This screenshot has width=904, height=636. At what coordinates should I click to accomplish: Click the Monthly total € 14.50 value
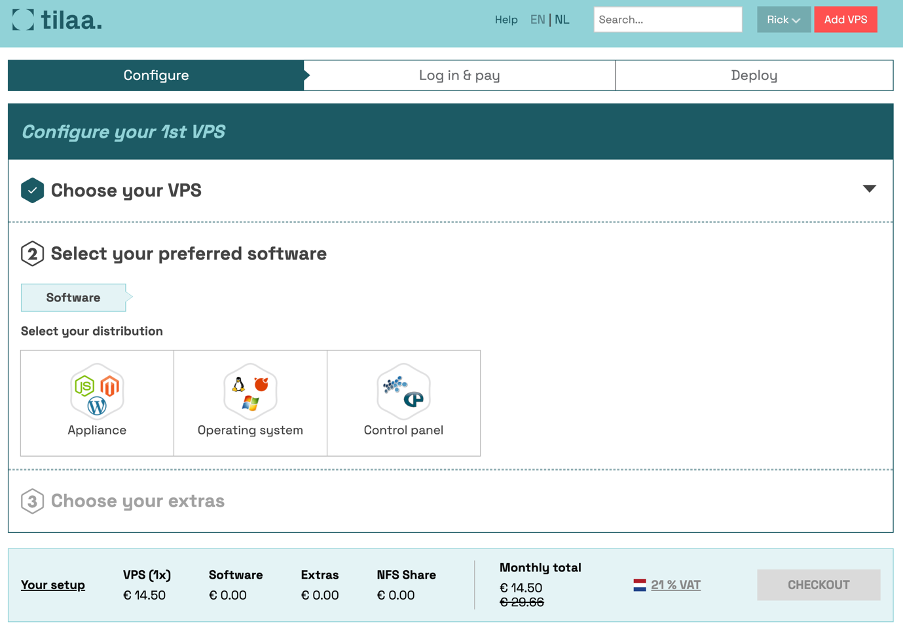point(521,588)
